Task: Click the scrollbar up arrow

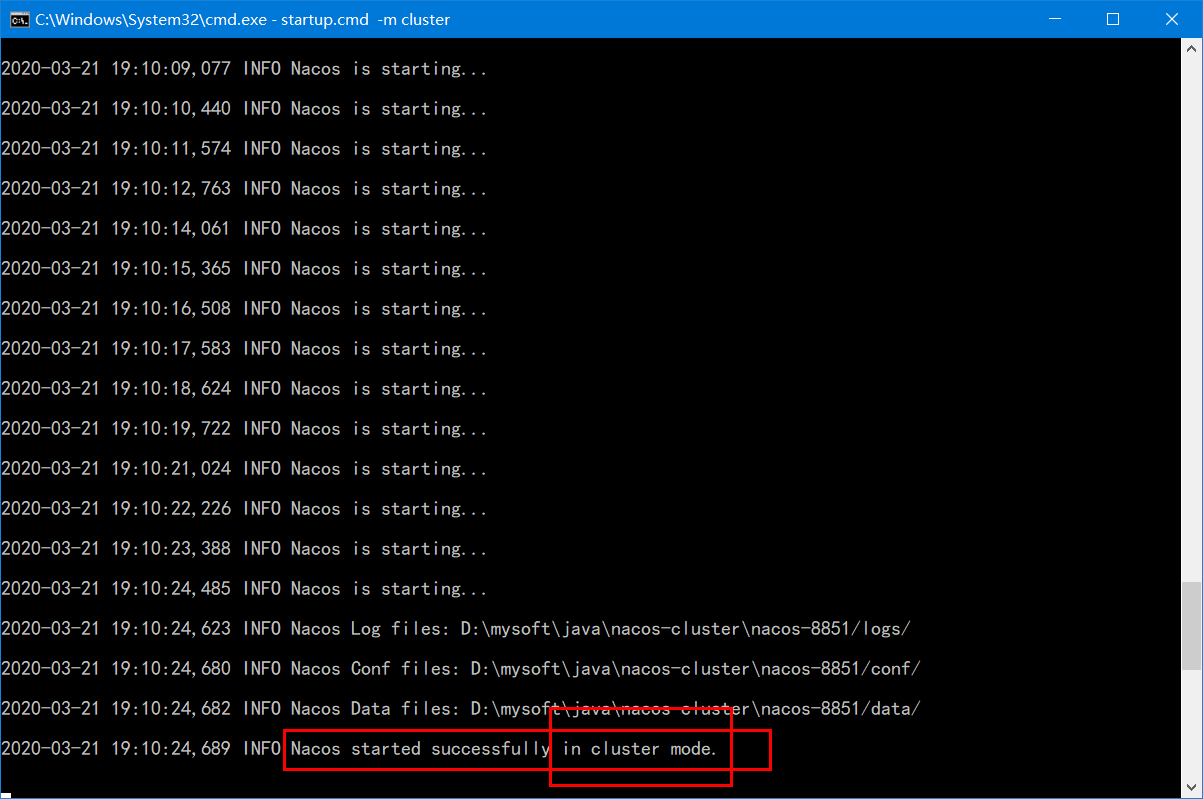Action: (x=1191, y=47)
